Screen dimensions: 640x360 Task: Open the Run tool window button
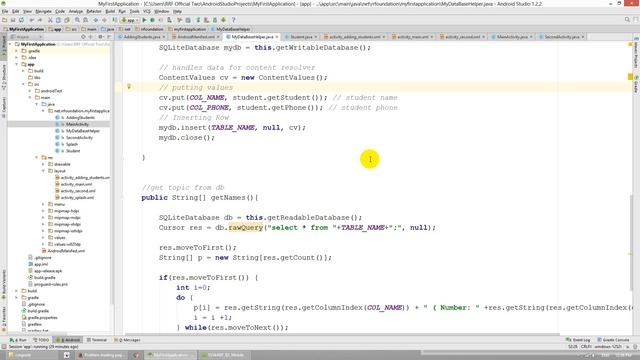pos(18,340)
